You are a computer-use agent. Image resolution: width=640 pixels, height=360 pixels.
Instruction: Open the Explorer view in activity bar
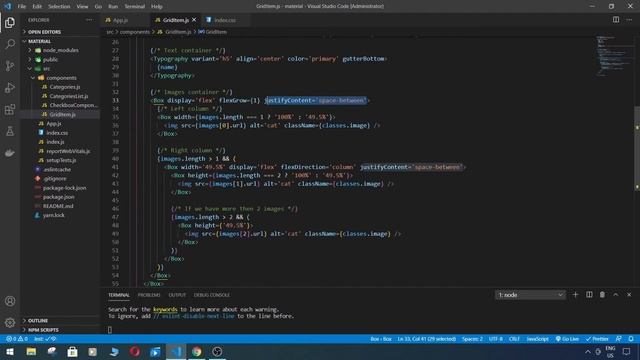[10, 22]
